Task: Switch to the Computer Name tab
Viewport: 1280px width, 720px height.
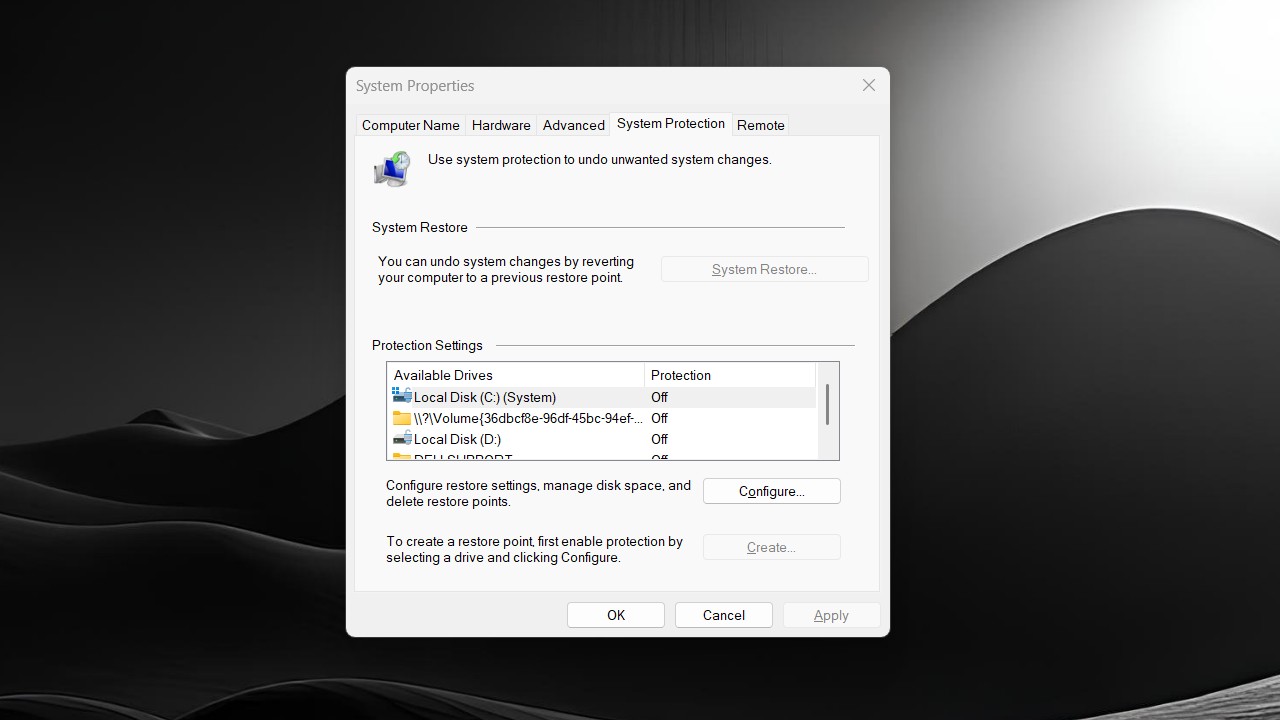Action: pos(410,125)
